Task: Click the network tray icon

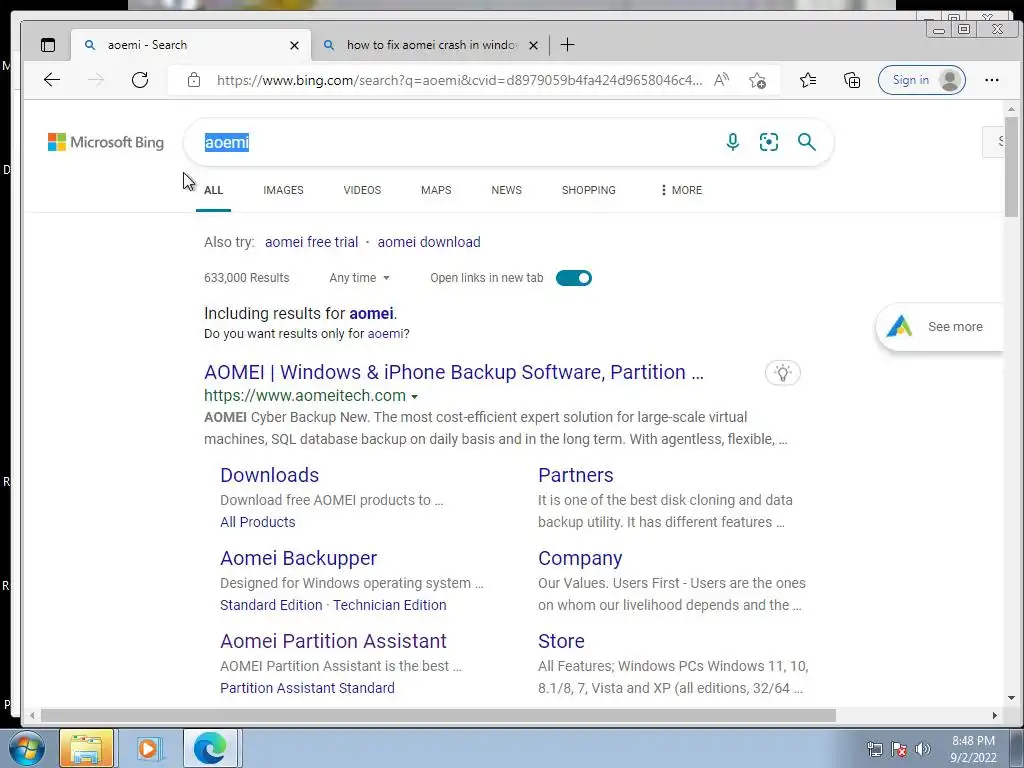Action: coord(874,749)
